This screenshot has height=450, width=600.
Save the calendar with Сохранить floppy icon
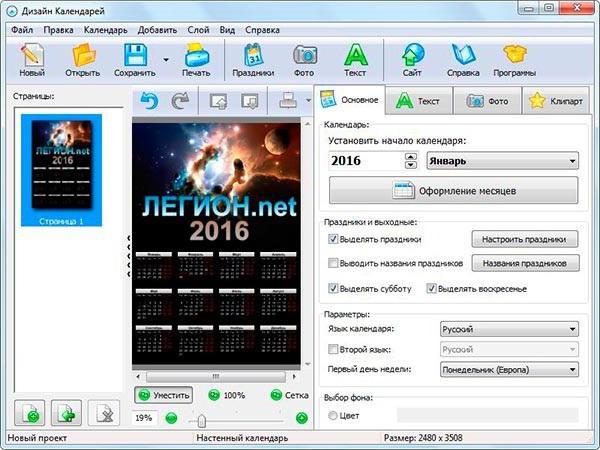135,60
